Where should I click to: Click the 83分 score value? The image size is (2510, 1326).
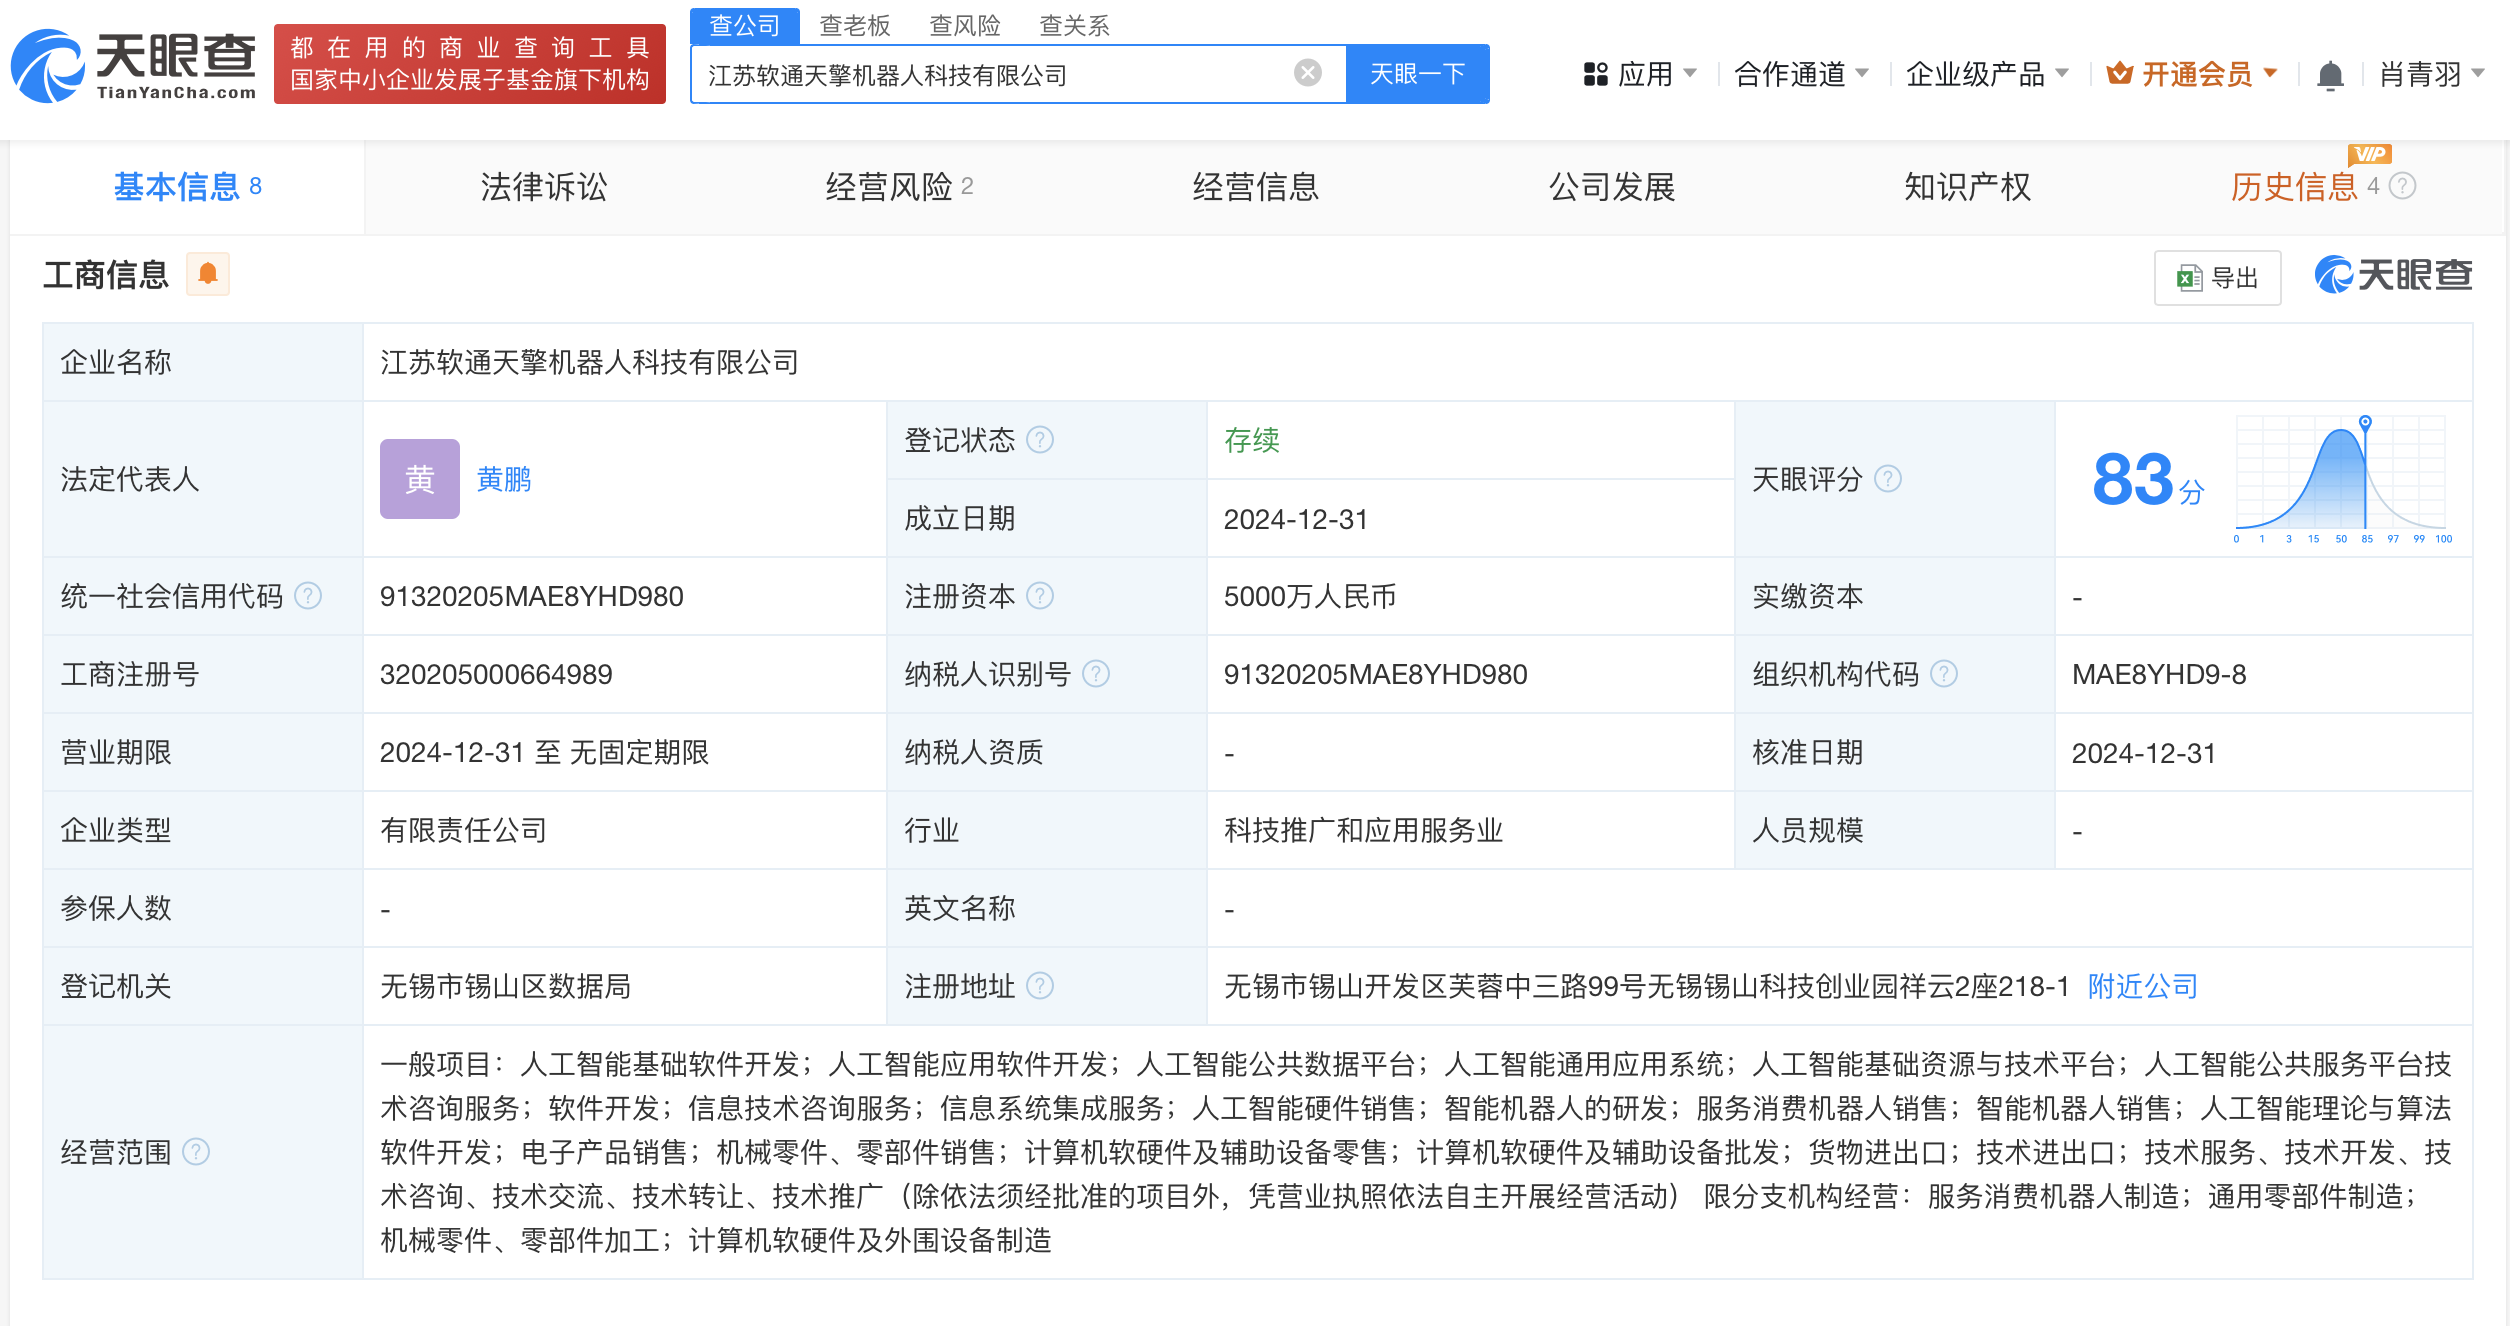click(2148, 480)
